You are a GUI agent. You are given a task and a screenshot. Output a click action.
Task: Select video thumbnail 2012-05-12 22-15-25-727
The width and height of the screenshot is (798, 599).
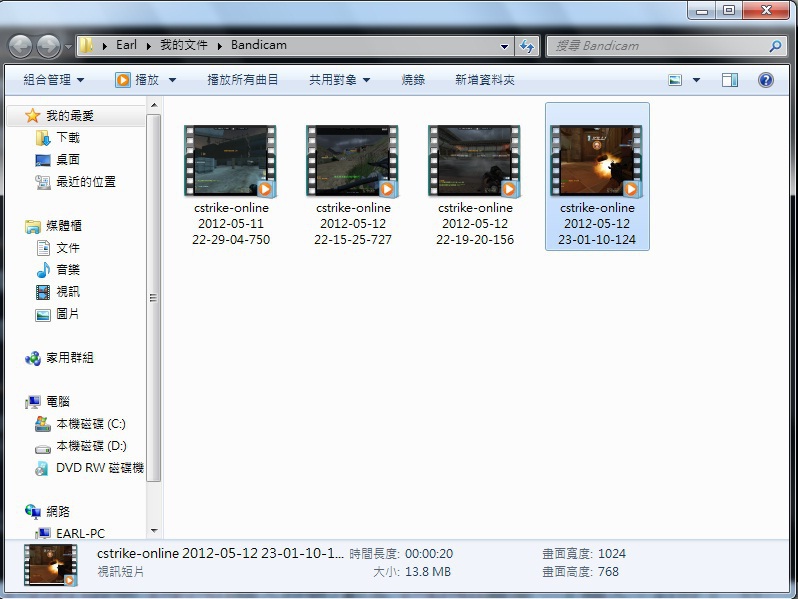click(x=353, y=161)
